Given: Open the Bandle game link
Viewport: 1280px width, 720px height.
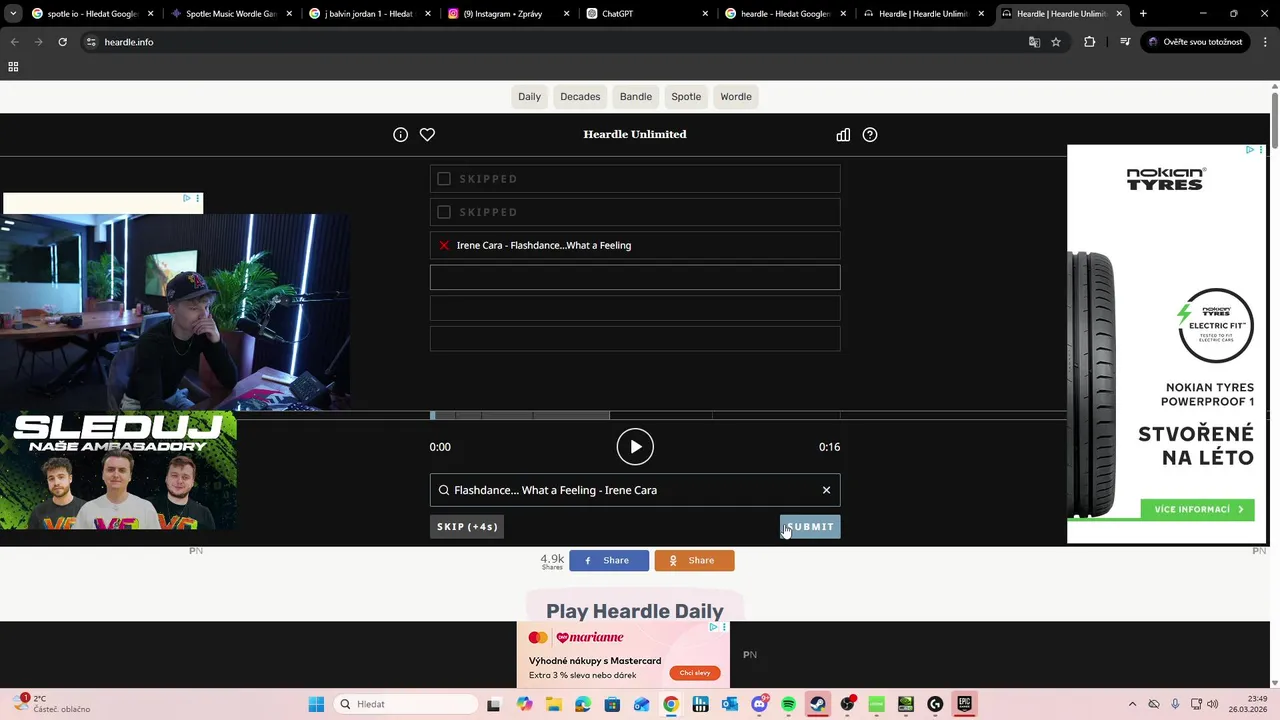Looking at the screenshot, I should click(x=636, y=97).
